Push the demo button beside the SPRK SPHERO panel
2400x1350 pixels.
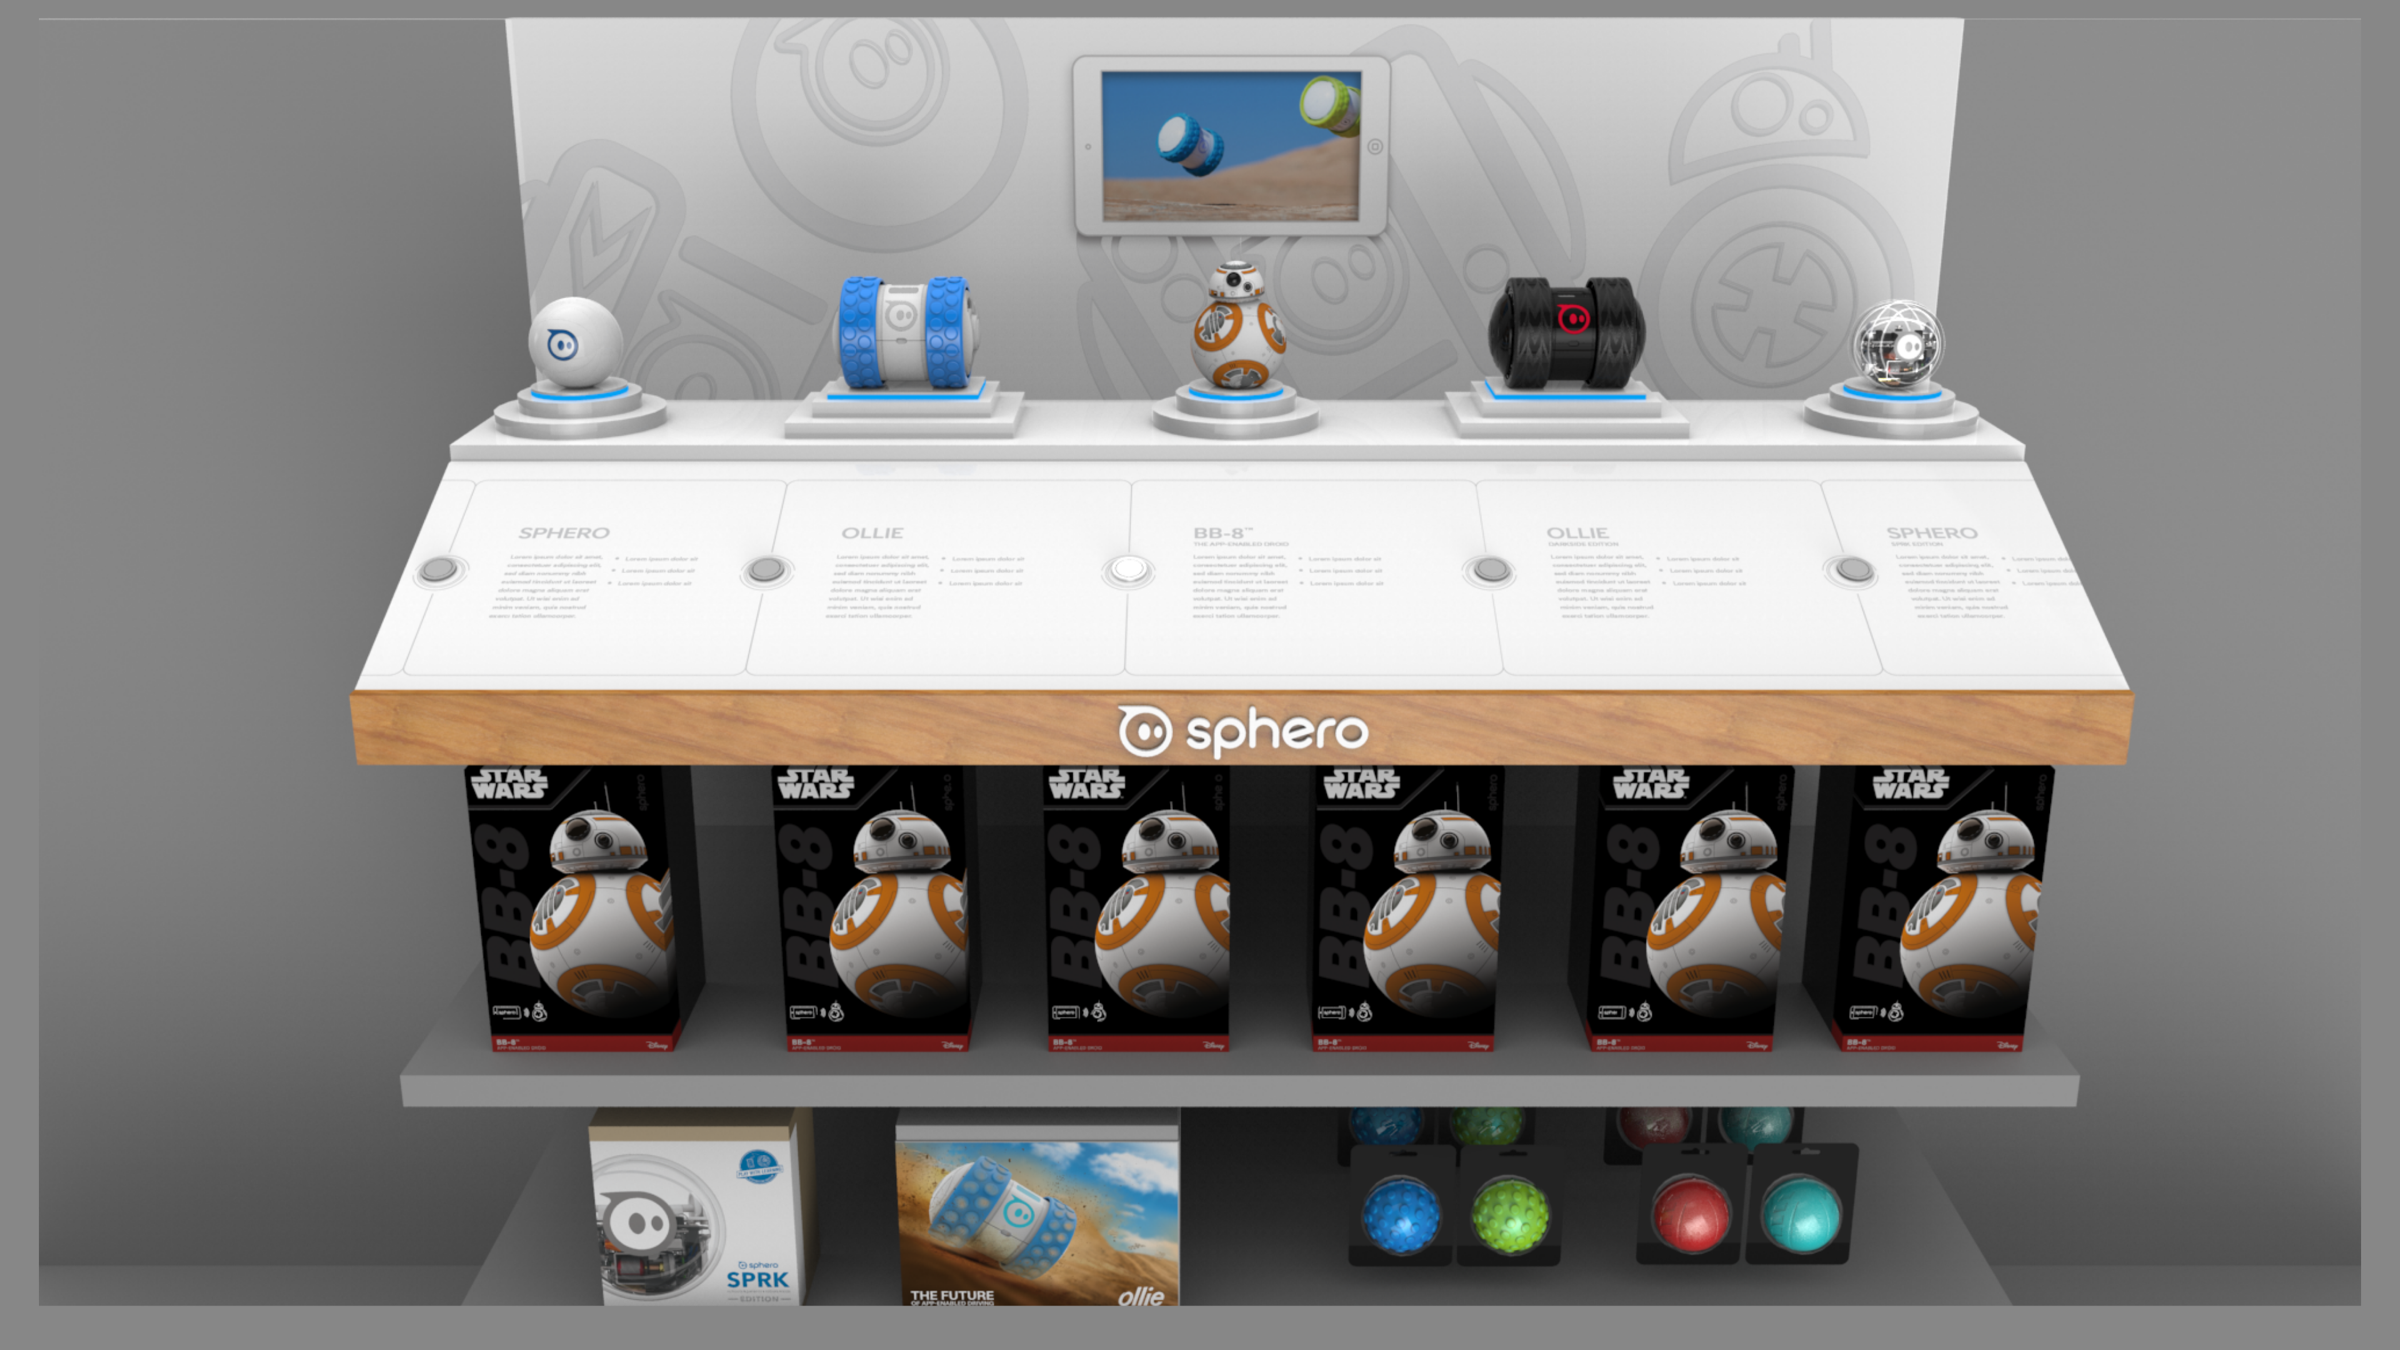[1854, 570]
